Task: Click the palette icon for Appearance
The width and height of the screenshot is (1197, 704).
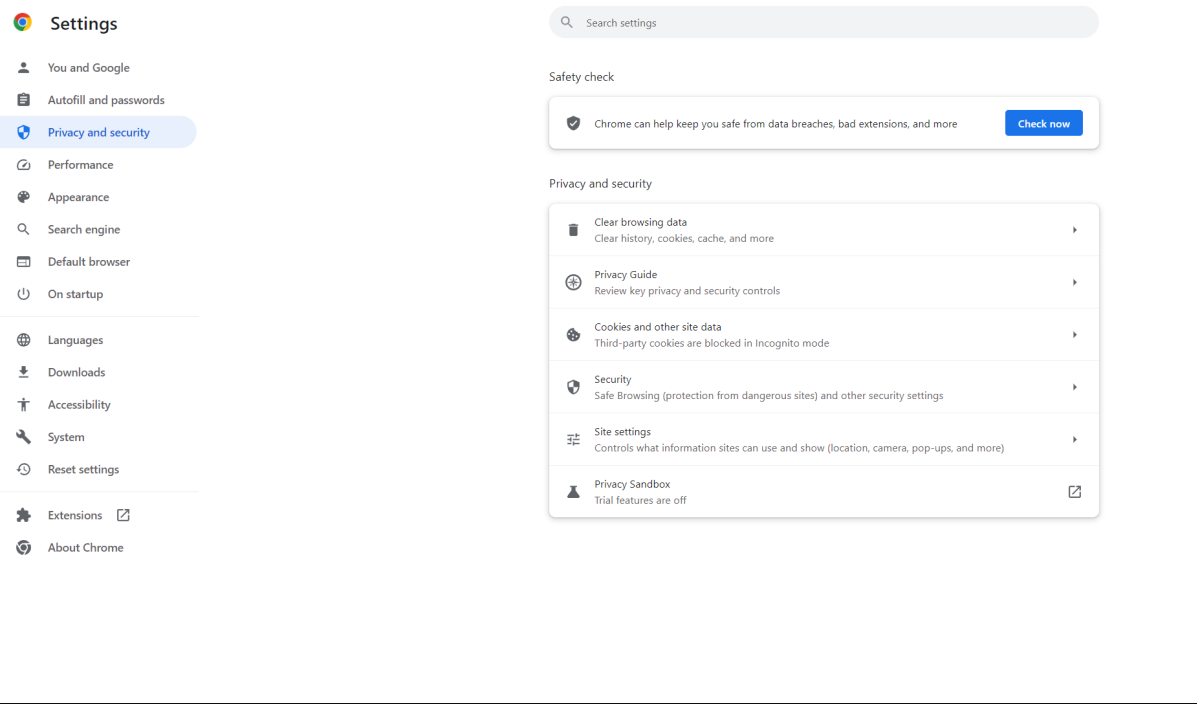Action: [24, 197]
